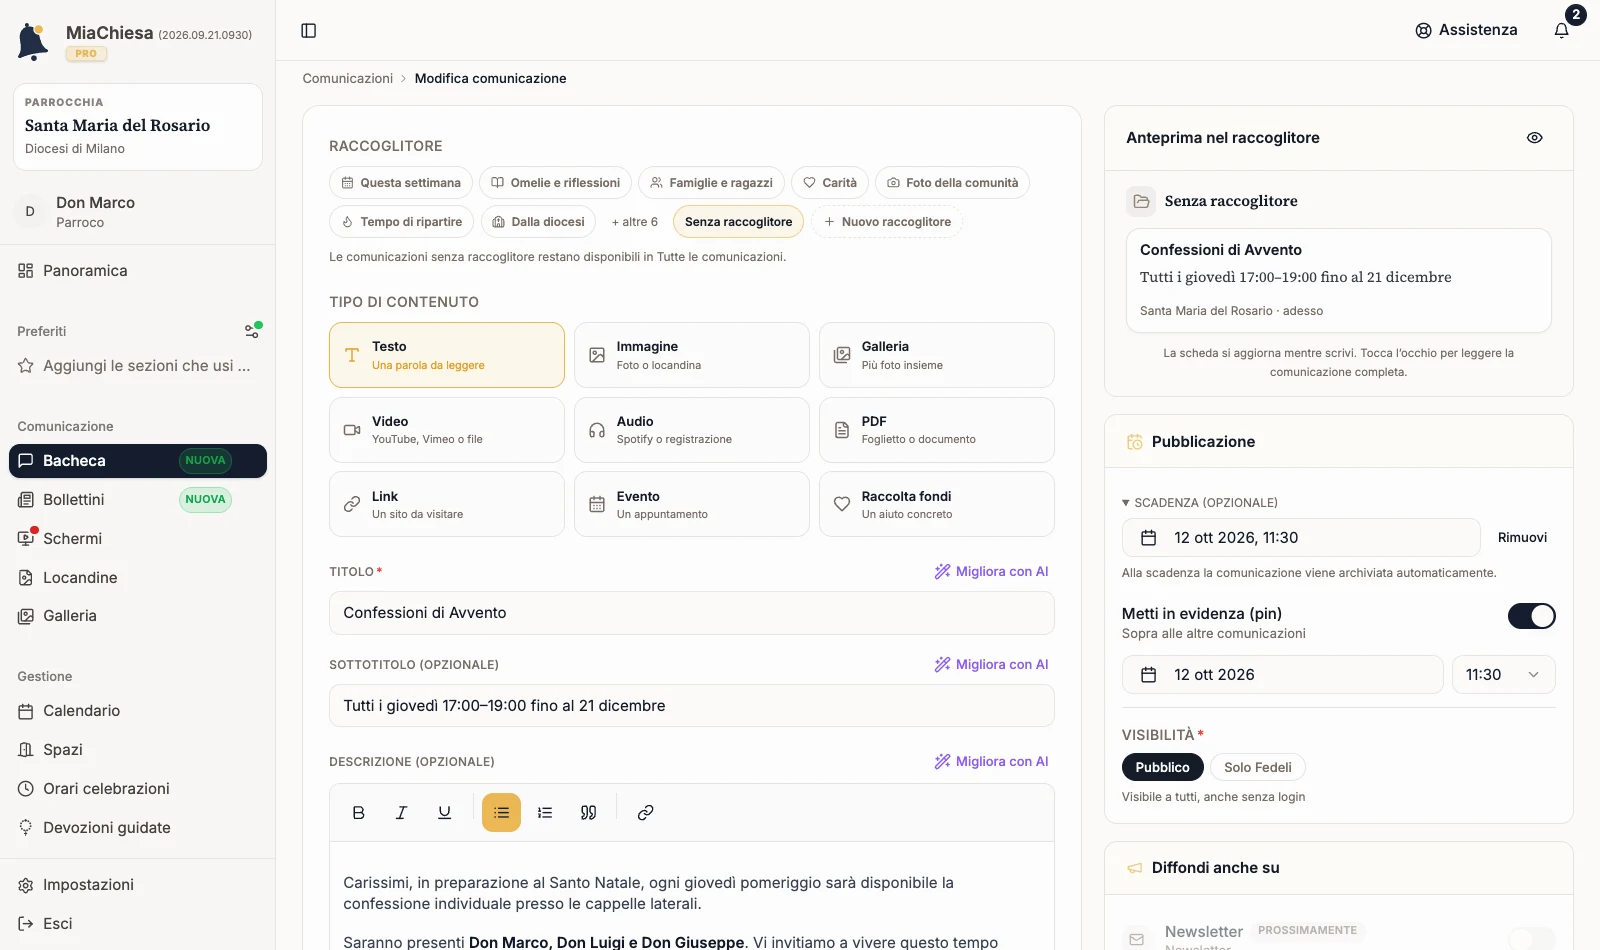The image size is (1600, 950).
Task: Expand the + altre 6 collections
Action: [635, 222]
